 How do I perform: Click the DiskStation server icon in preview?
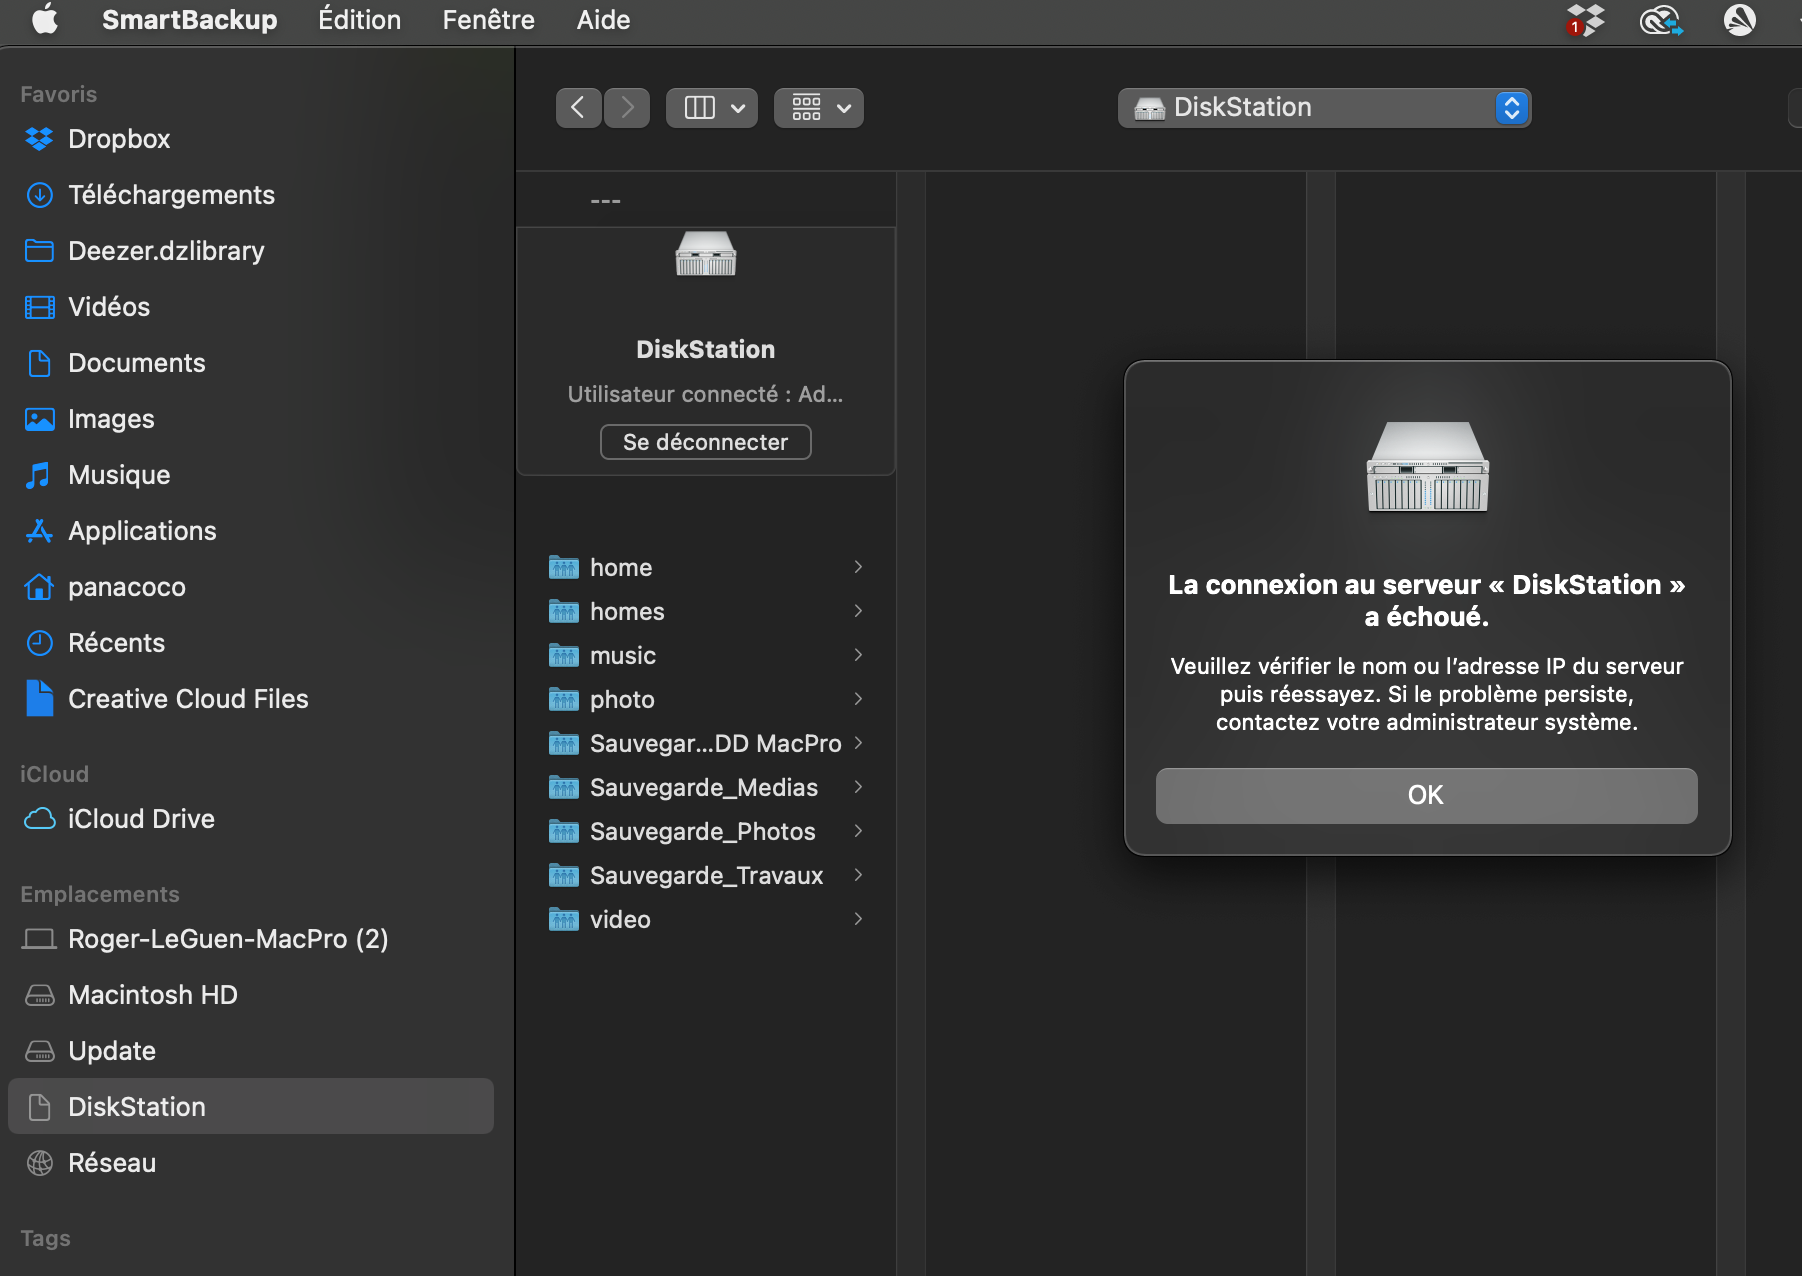(705, 254)
